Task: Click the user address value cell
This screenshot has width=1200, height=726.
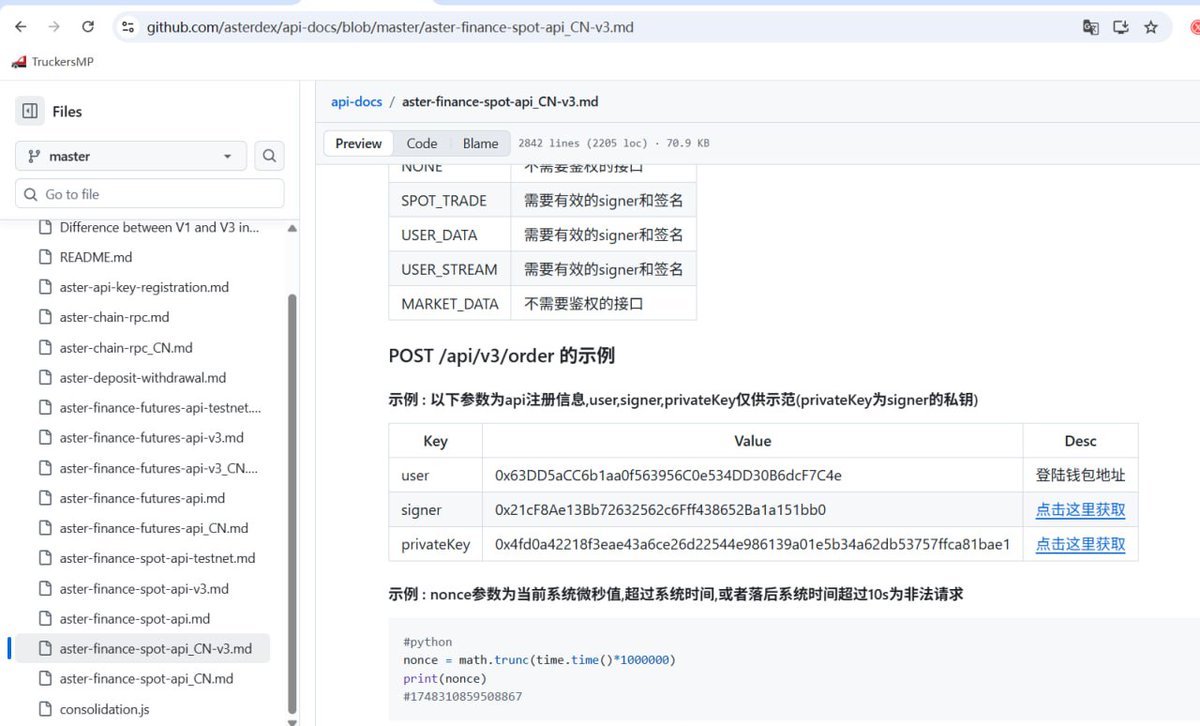Action: 752,475
